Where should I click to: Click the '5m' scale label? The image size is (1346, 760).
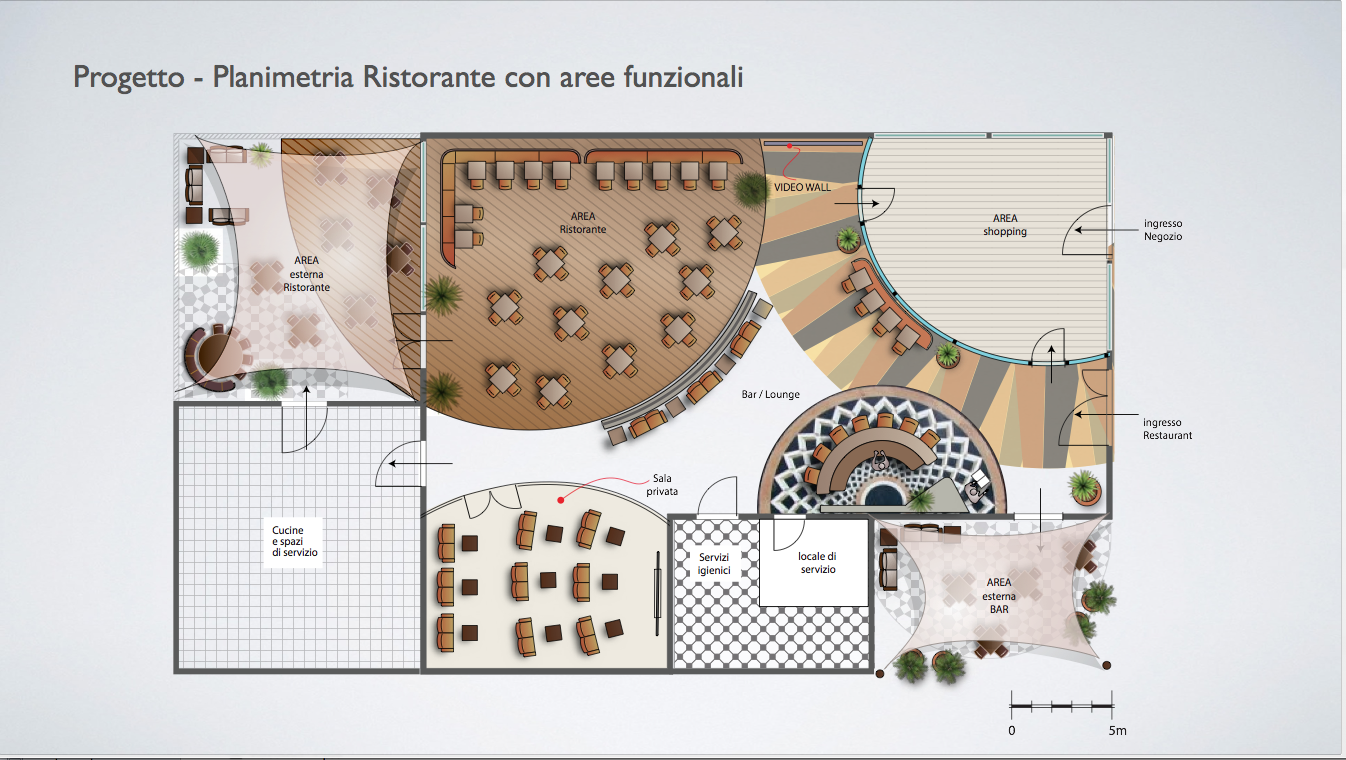click(1117, 731)
